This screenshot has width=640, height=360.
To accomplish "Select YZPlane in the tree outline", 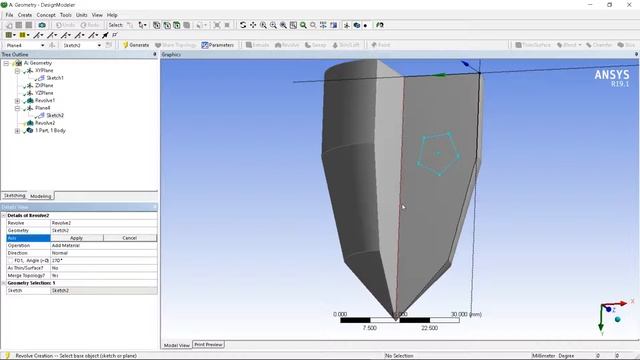I will click(x=44, y=93).
